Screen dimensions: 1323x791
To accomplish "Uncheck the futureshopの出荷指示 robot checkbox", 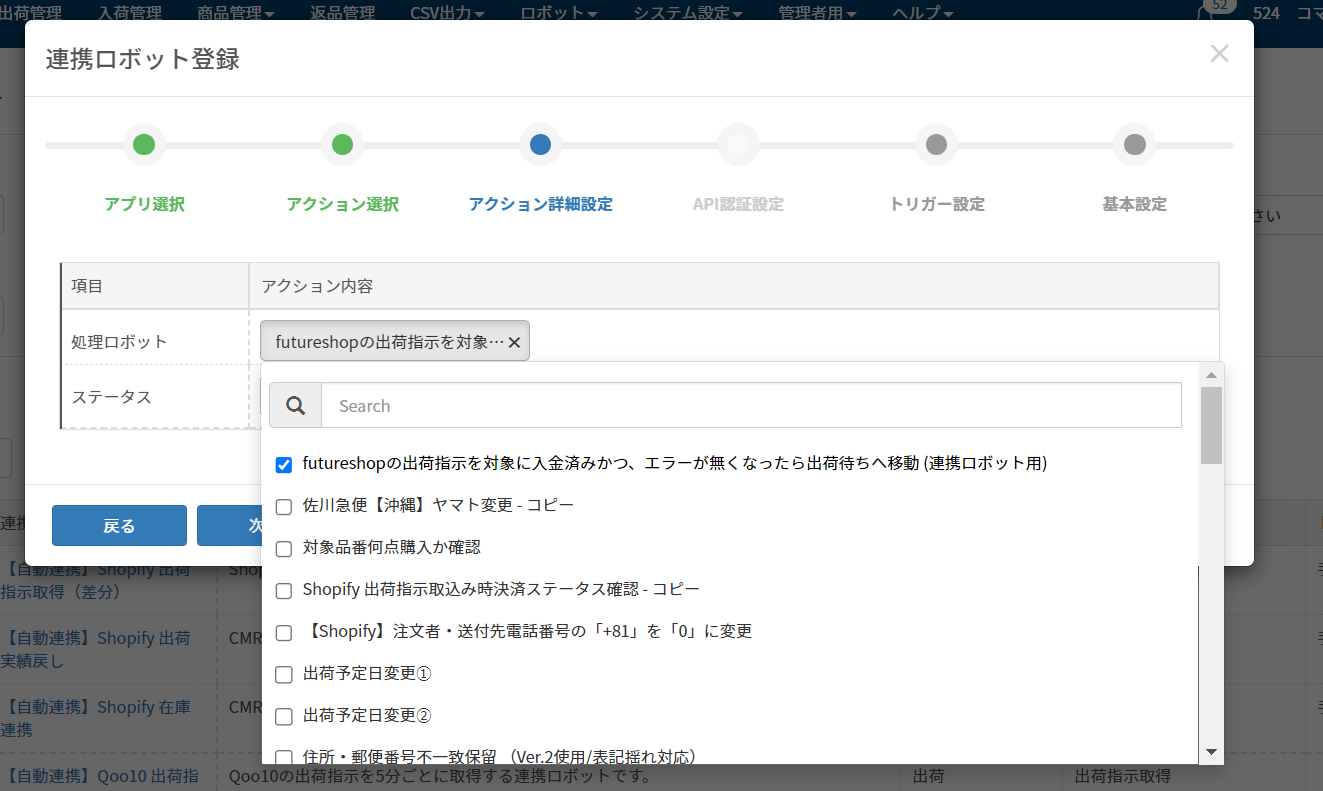I will (284, 464).
